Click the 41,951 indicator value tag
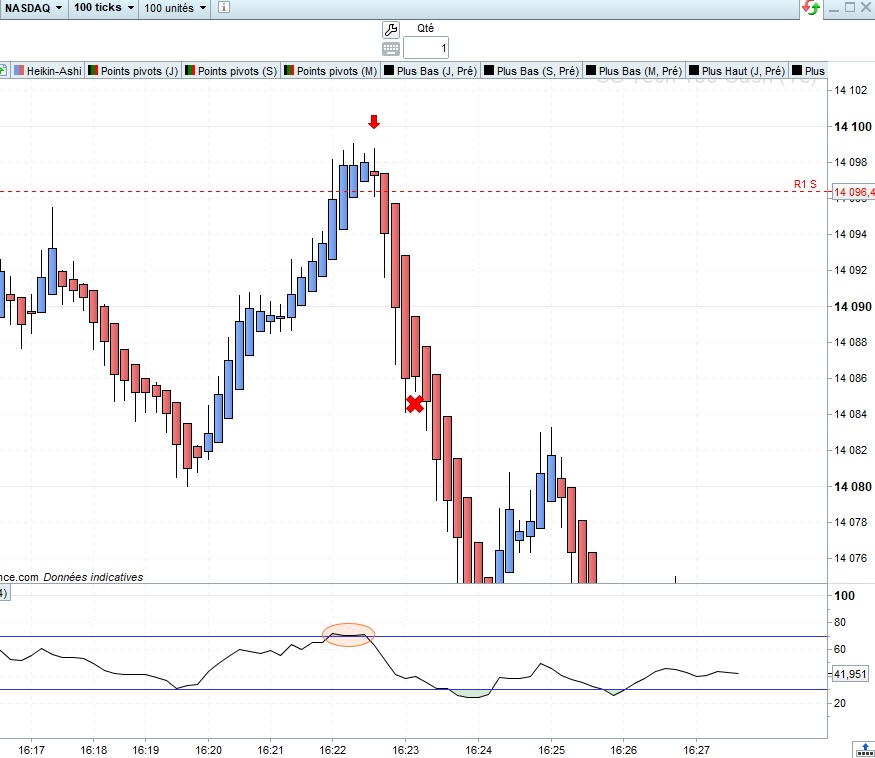 850,674
